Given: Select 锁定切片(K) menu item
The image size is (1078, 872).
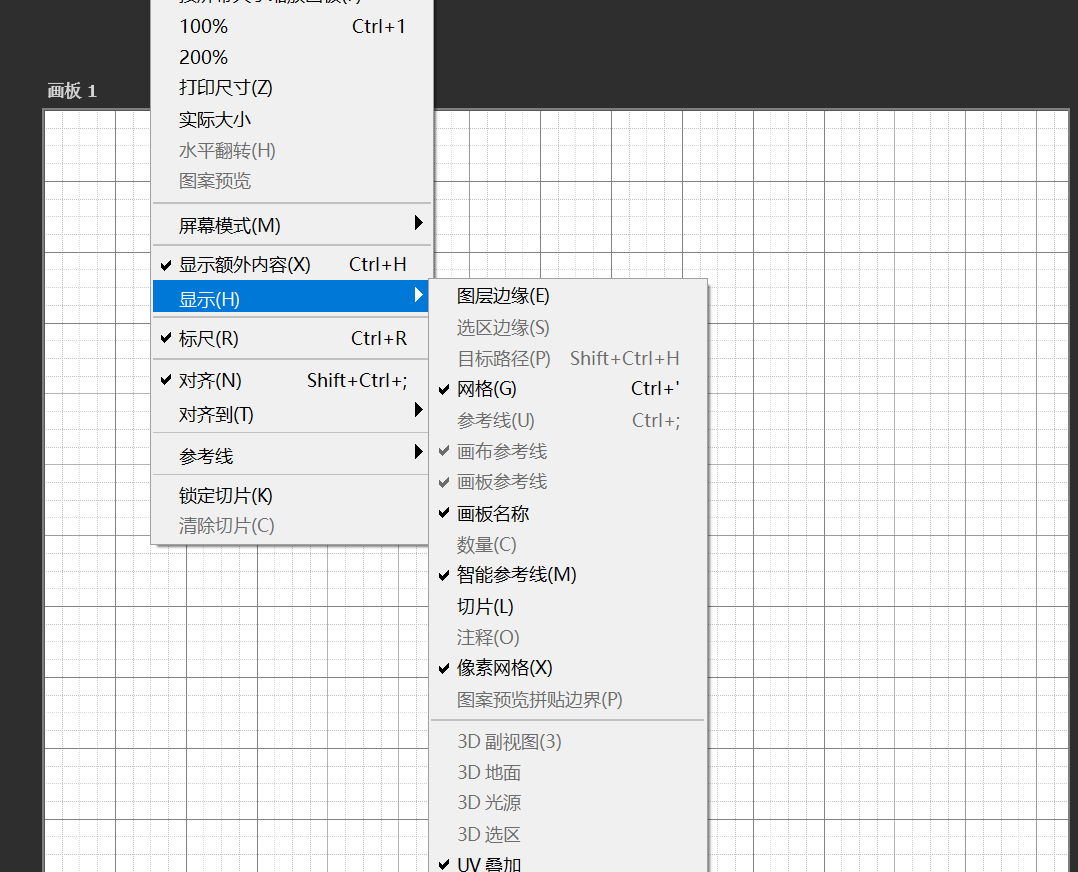Looking at the screenshot, I should click(x=292, y=495).
